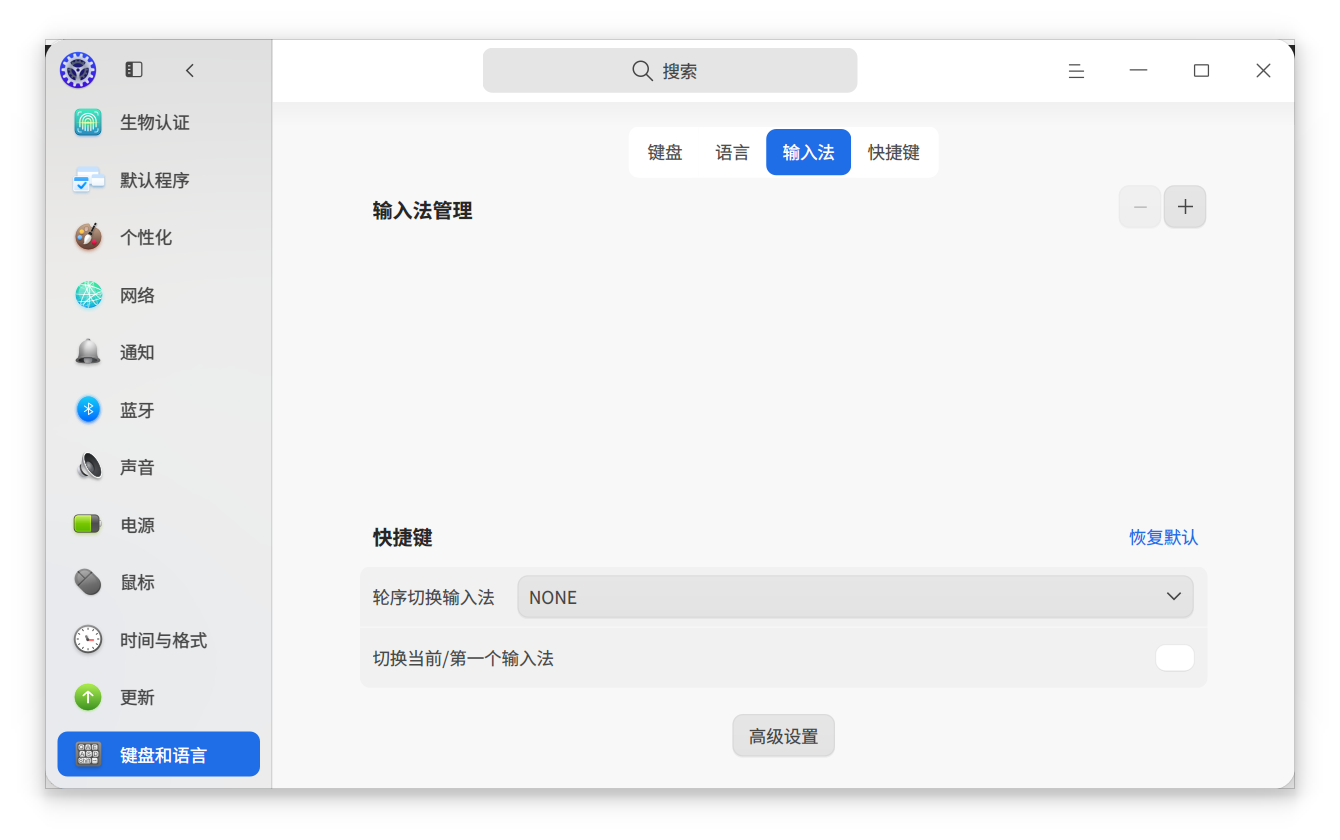Switch to the 语言 tab
Viewport: 1340px width, 840px height.
(x=733, y=153)
